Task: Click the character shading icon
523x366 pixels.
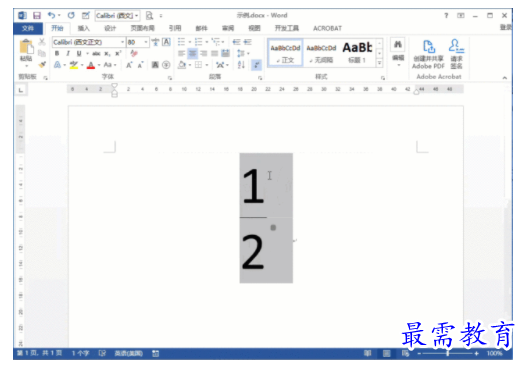Action: click(x=155, y=65)
